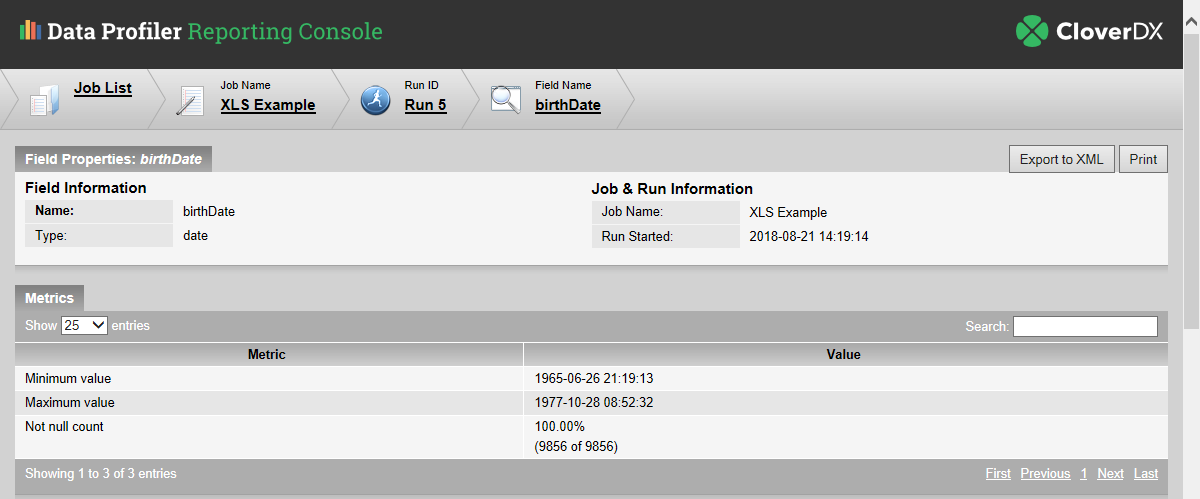
Task: Open the Job List link
Action: point(103,88)
